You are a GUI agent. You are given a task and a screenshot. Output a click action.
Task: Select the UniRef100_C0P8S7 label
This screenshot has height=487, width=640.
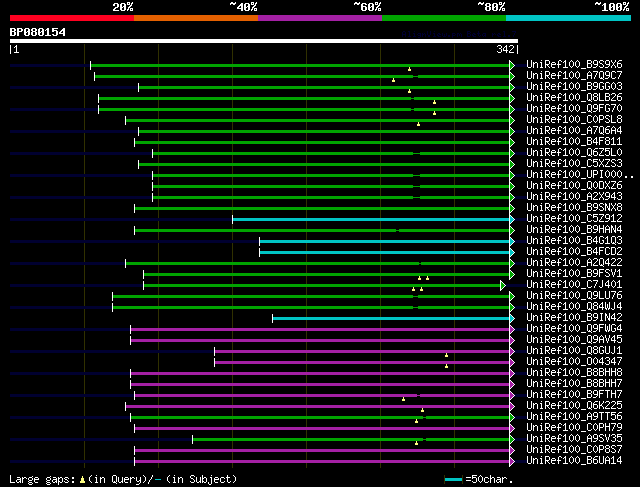coord(574,450)
